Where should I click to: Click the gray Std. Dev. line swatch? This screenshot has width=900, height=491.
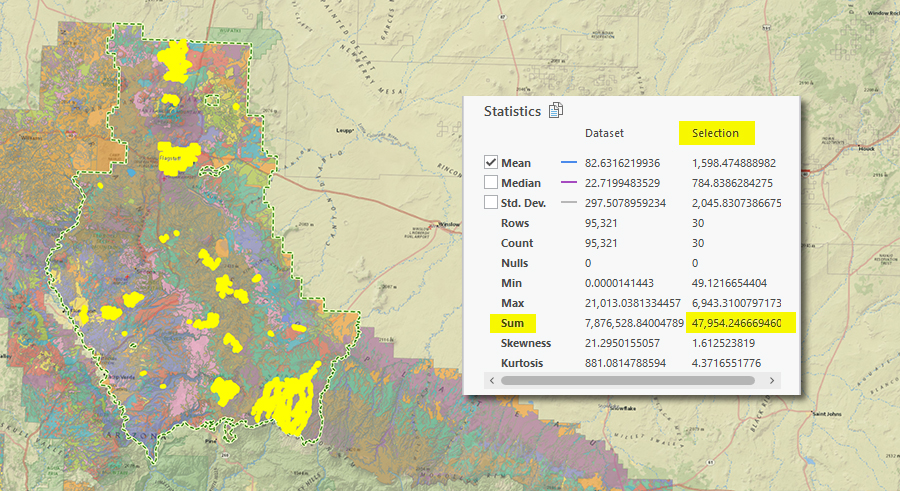tap(568, 203)
